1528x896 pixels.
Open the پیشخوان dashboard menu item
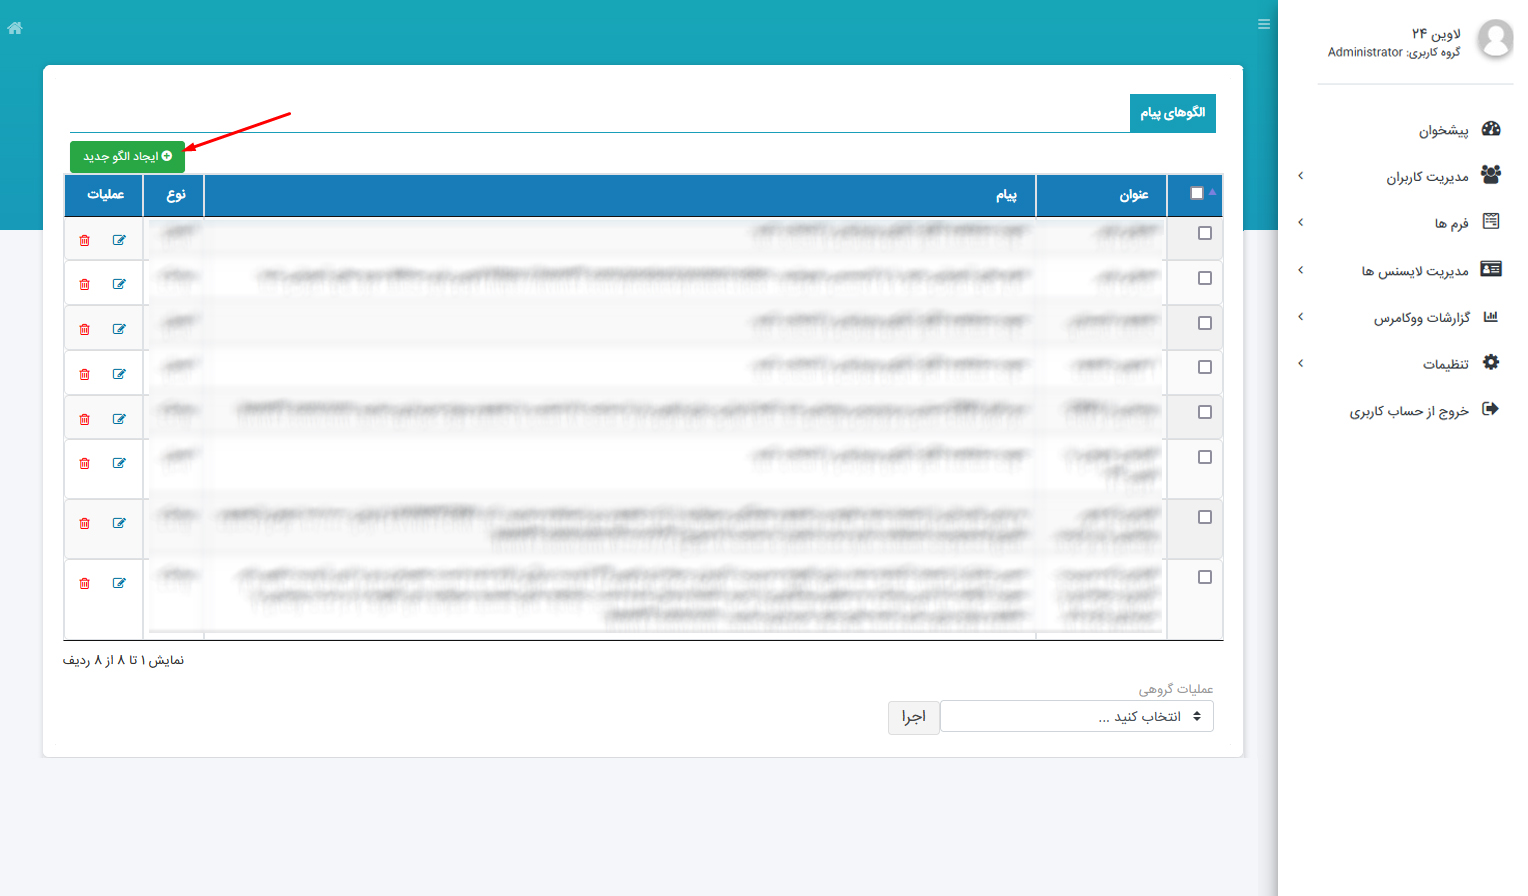click(x=1443, y=130)
